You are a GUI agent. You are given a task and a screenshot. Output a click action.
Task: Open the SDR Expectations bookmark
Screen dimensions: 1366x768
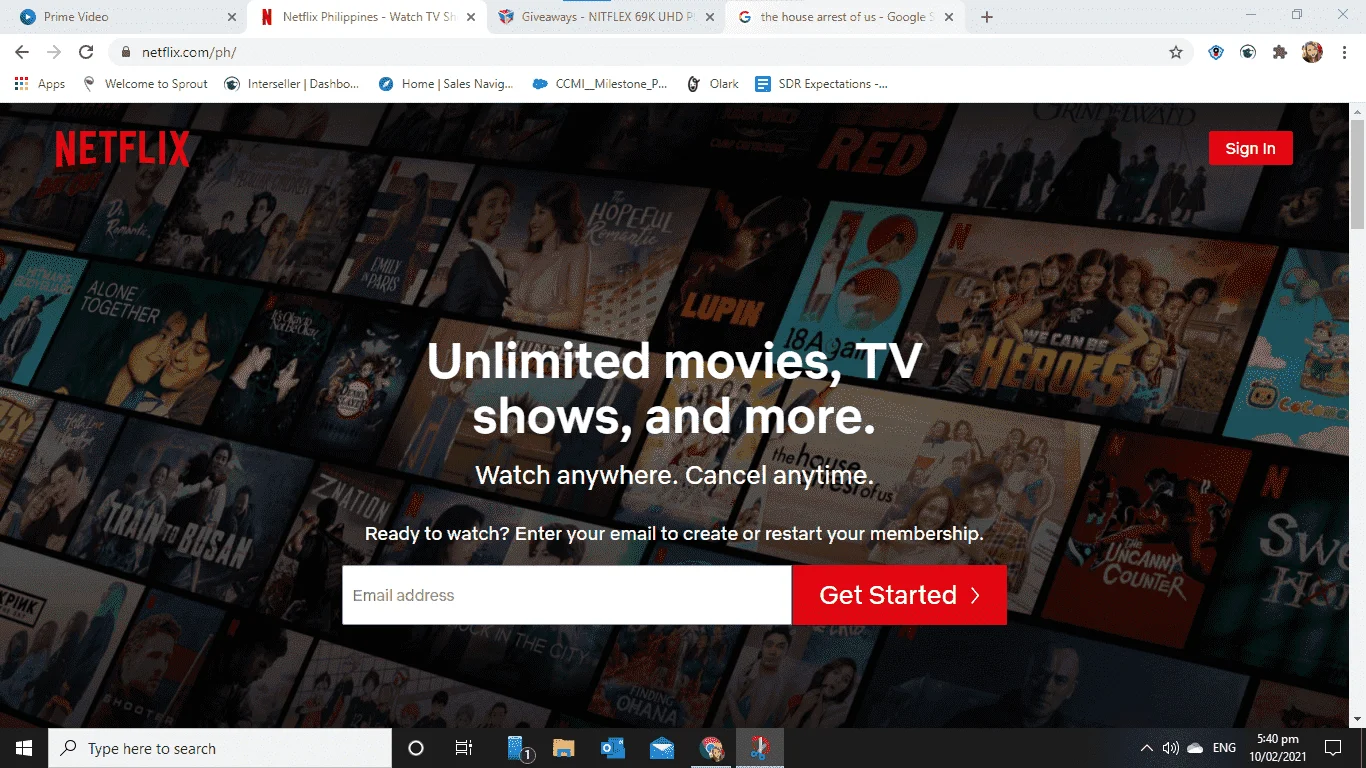[x=821, y=84]
